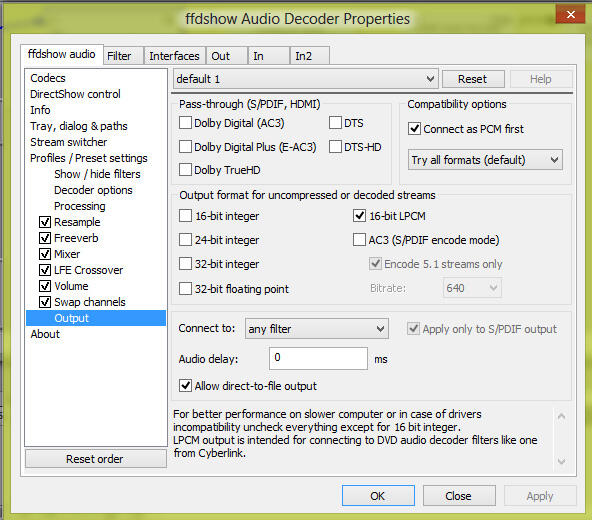Screen dimensions: 592x520
Task: Toggle the Resample filter checkbox
Action: click(45, 222)
